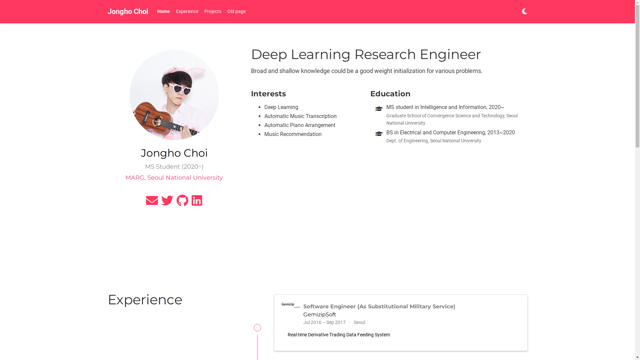
Task: Open the LinkedIn profile icon link
Action: [197, 200]
